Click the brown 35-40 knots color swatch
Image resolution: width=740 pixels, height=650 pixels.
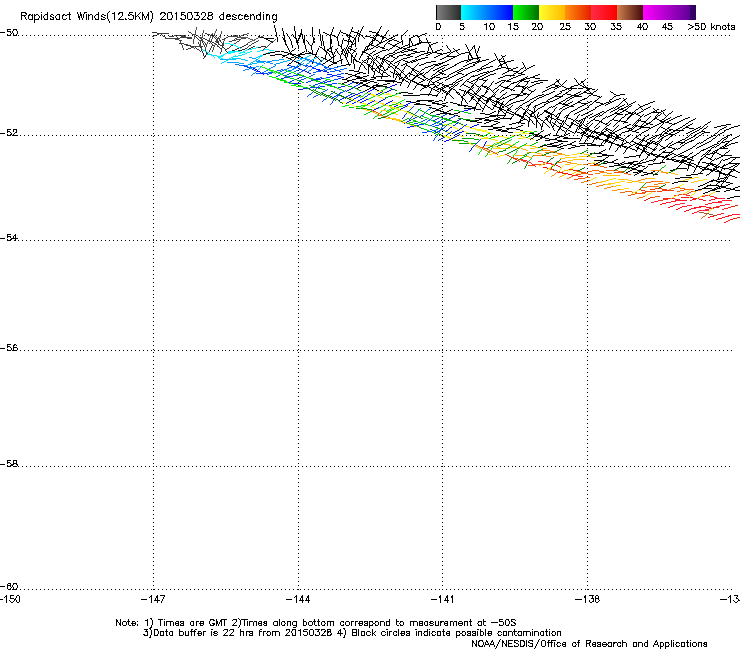pyautogui.click(x=630, y=12)
